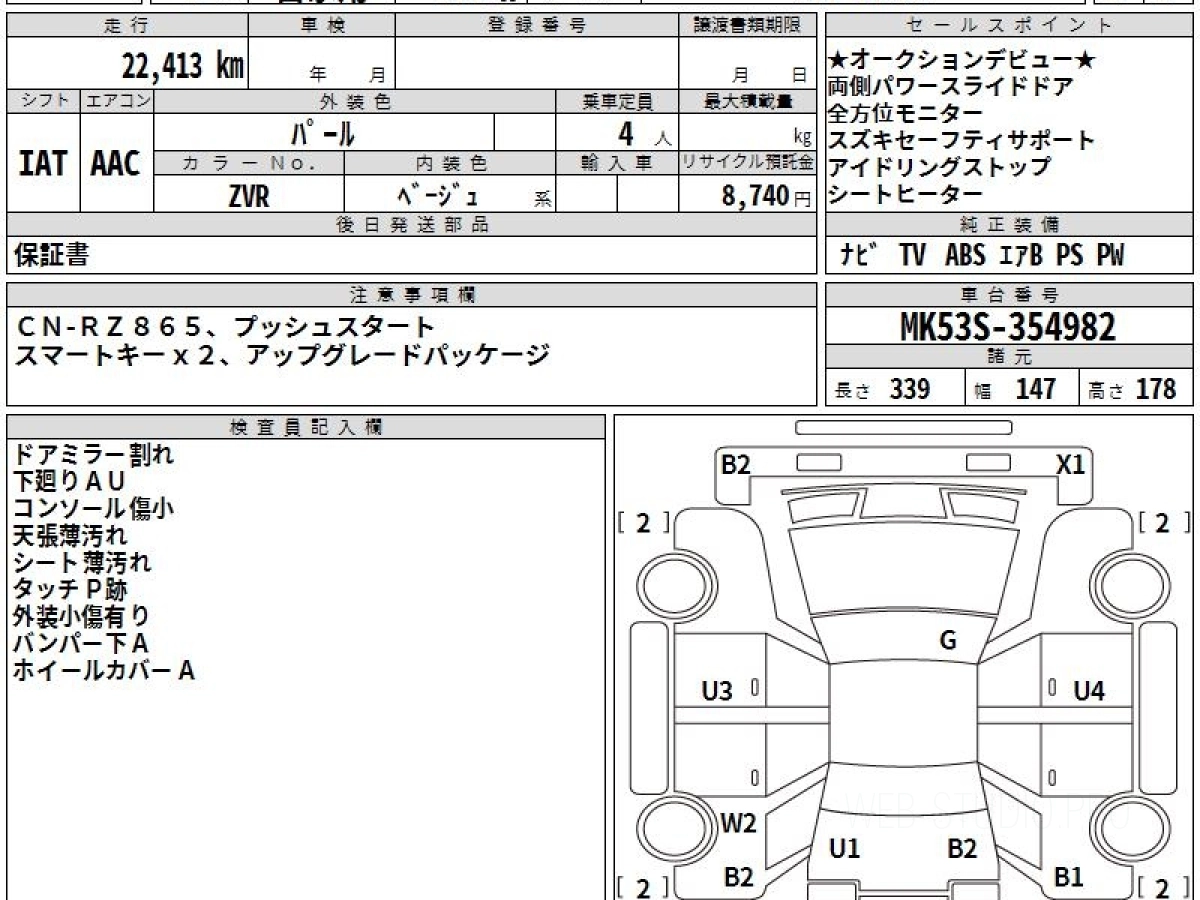Select the width value 147

coord(1035,389)
